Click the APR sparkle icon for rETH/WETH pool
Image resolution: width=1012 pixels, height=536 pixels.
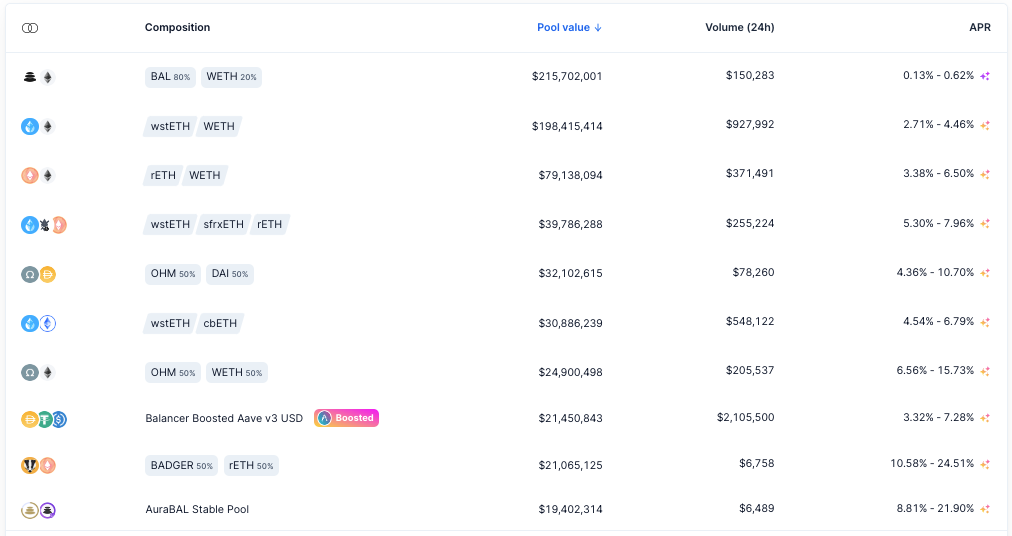985,174
